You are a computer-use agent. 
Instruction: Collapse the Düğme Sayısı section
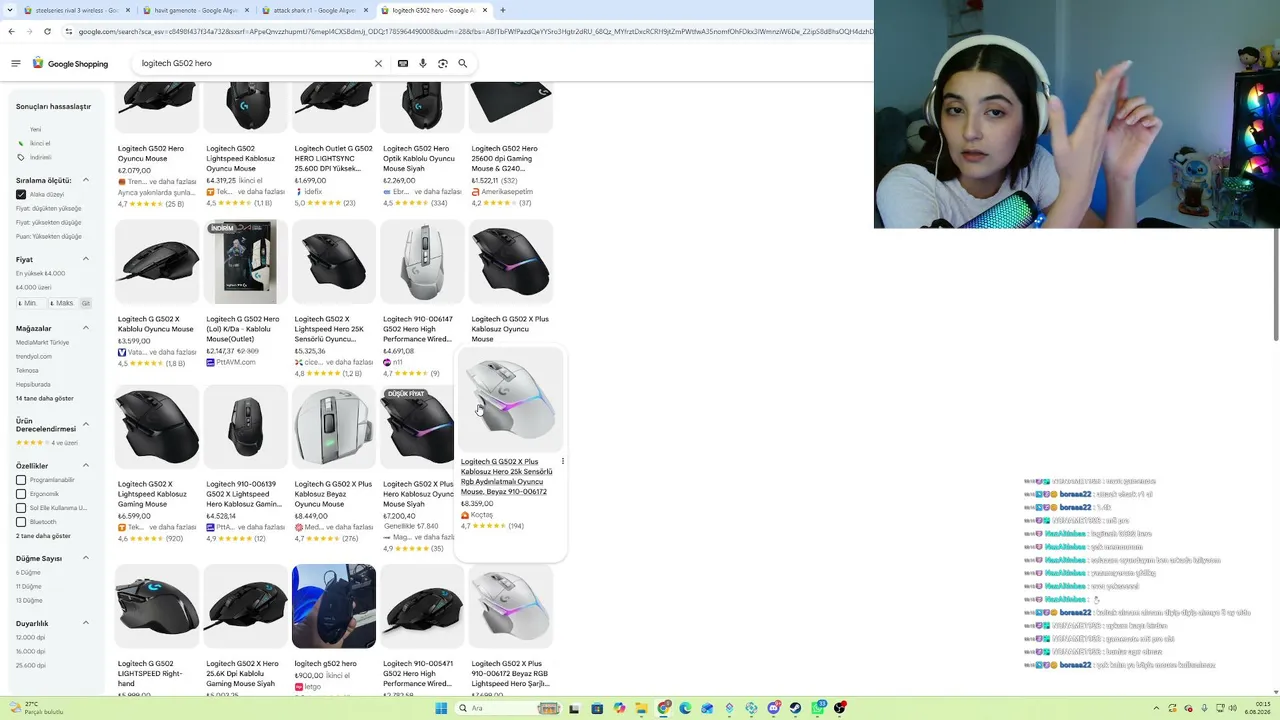point(86,558)
